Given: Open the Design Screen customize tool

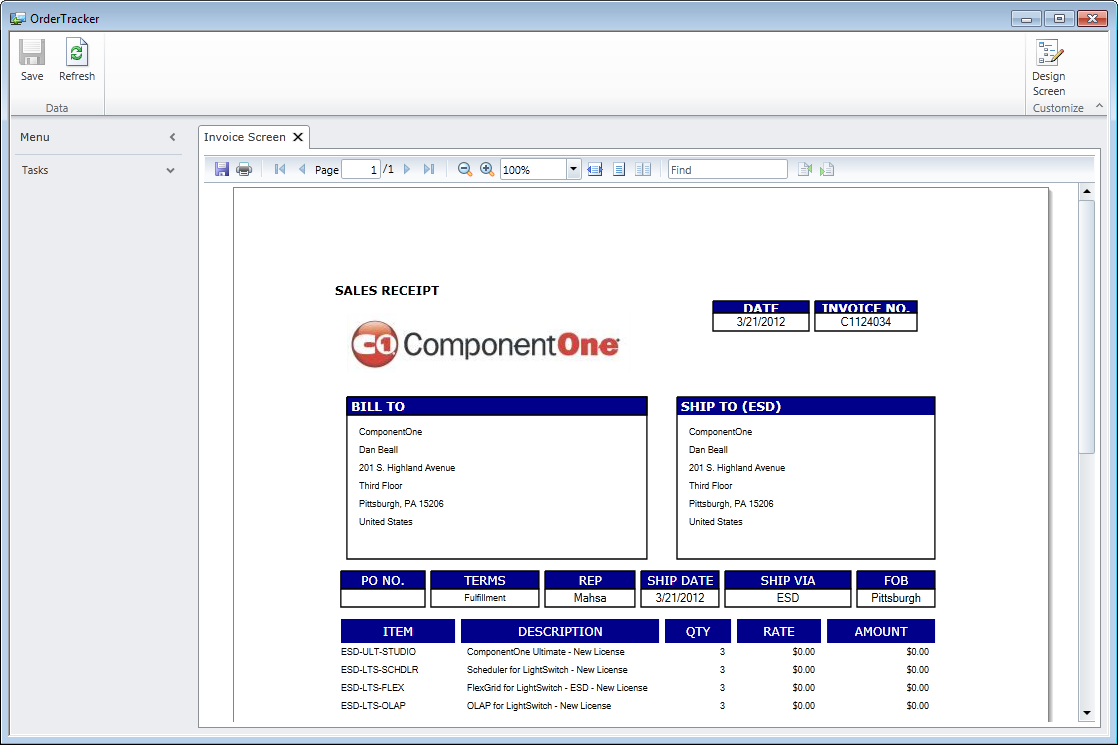Looking at the screenshot, I should tap(1049, 68).
